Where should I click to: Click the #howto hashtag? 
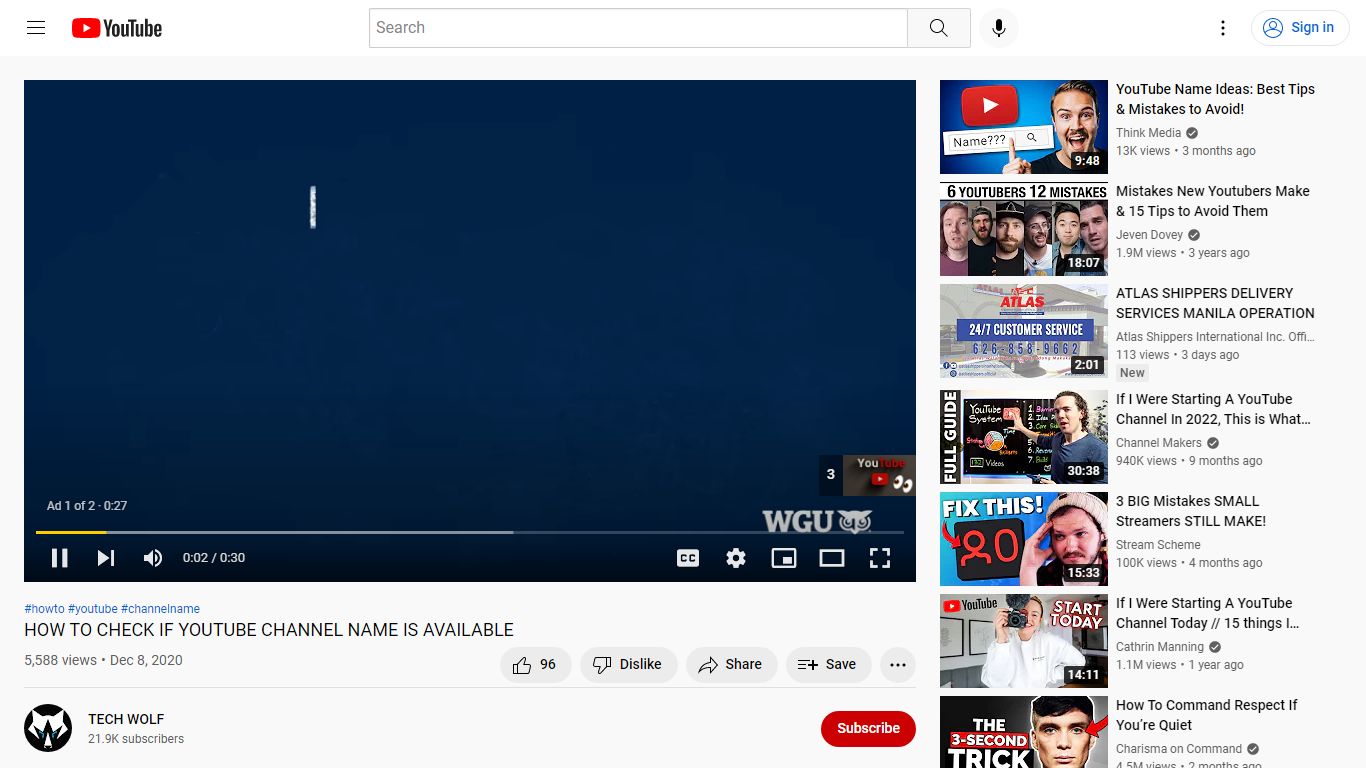click(44, 609)
